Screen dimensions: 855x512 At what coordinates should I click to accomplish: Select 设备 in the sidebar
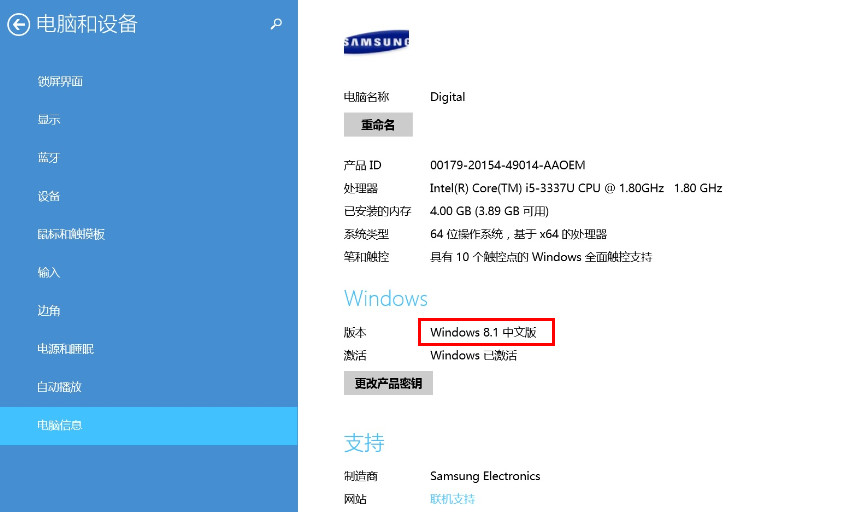[49, 196]
